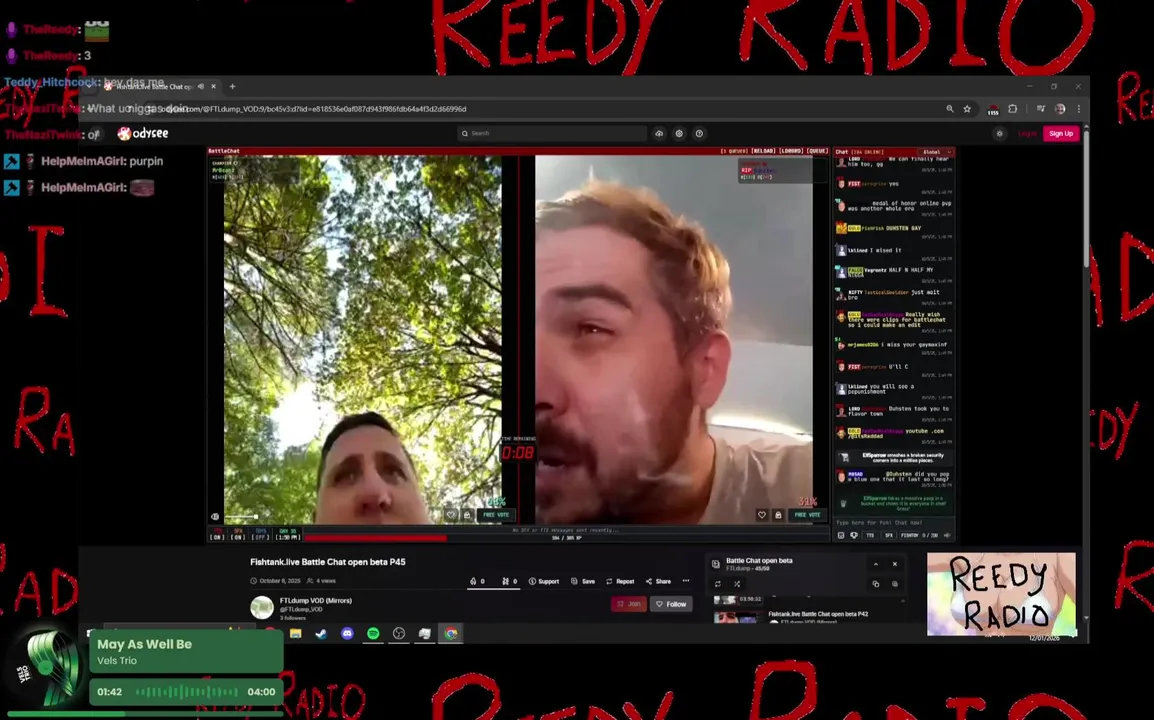Click the SFX button under chat input

click(x=889, y=535)
